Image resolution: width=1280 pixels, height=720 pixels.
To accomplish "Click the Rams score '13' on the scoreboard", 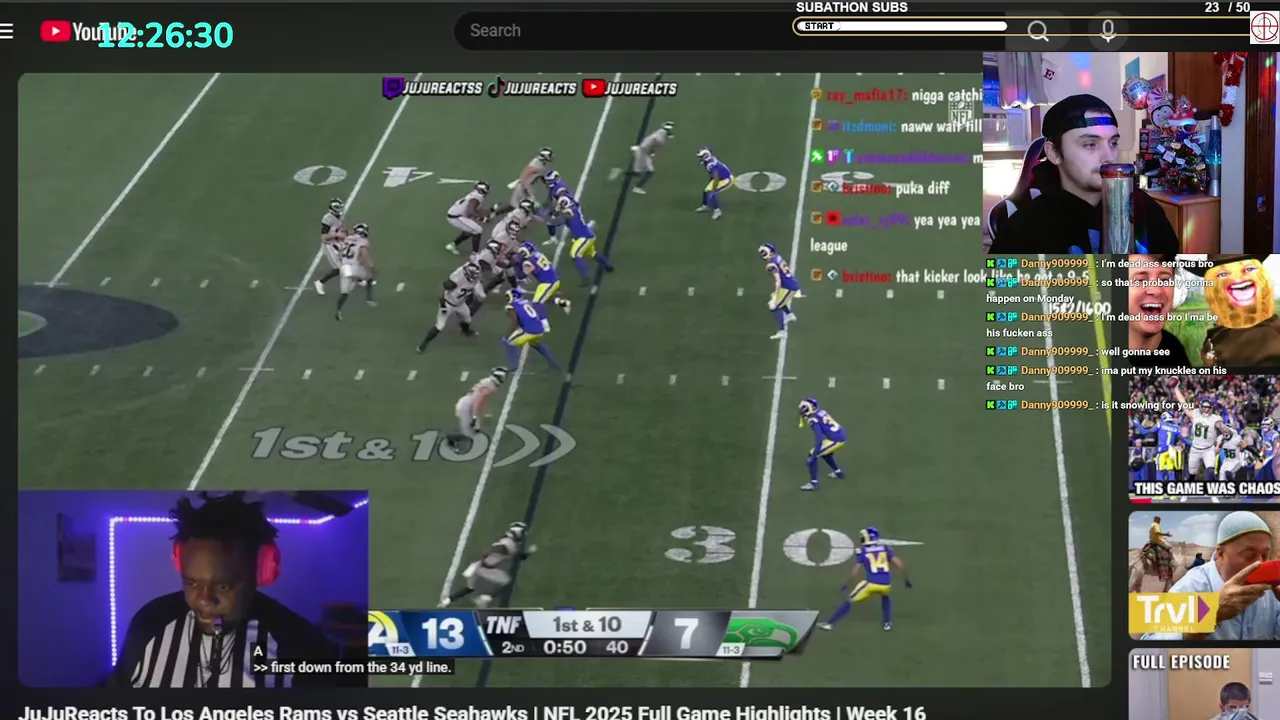I will click(x=442, y=633).
